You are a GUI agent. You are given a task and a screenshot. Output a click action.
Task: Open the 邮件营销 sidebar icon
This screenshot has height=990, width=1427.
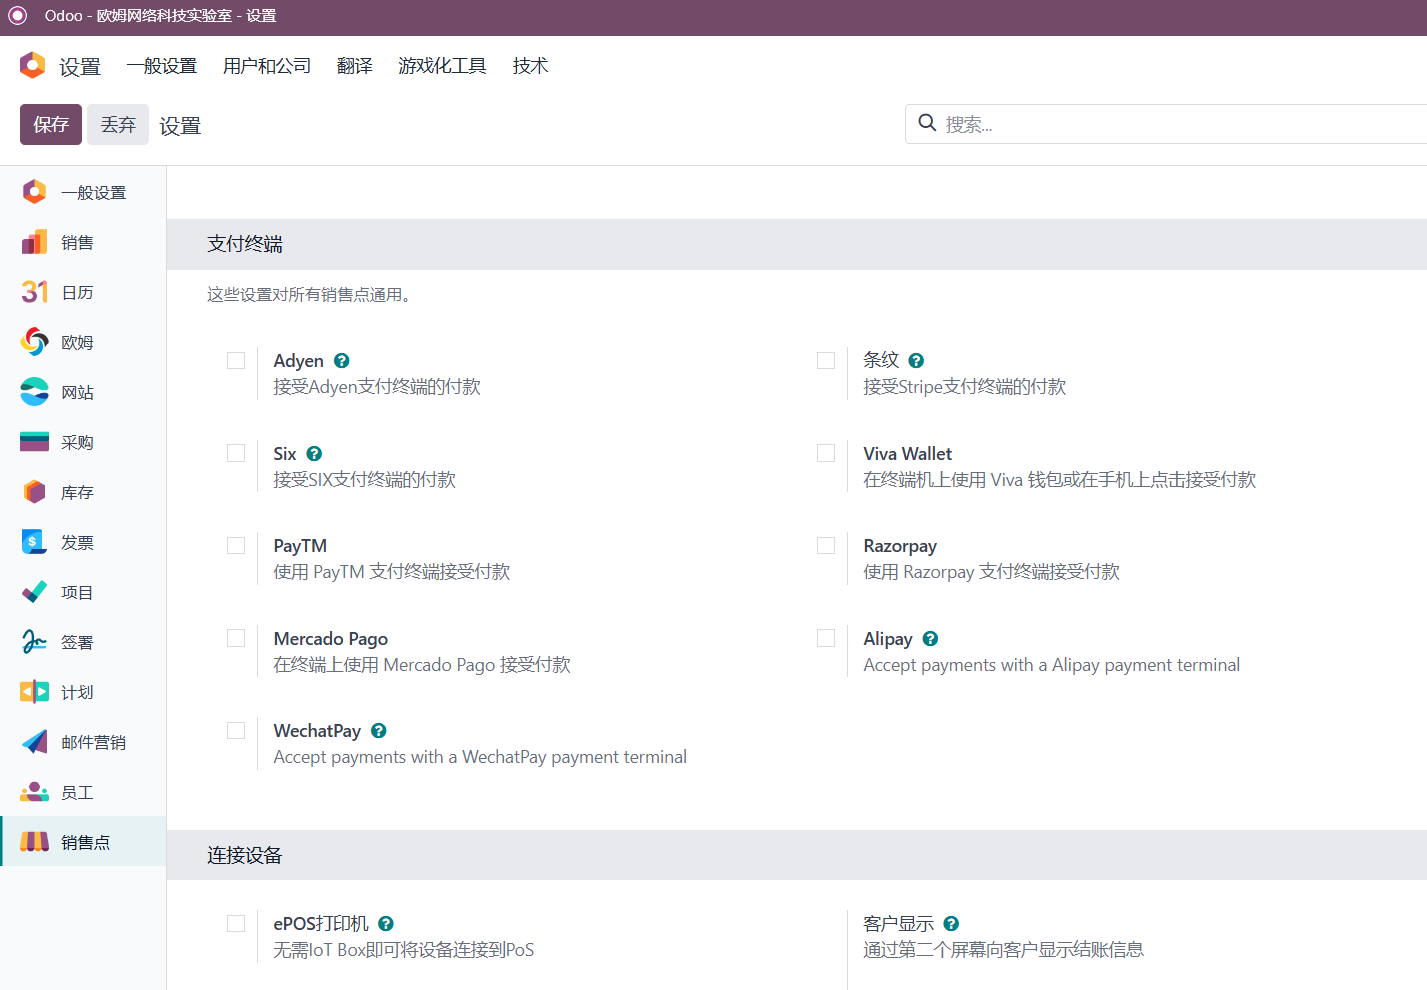[x=34, y=742]
